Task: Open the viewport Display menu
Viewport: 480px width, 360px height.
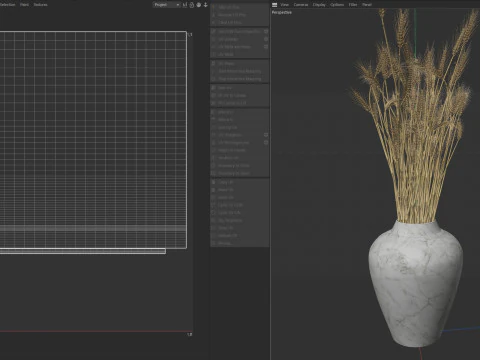Action: tap(319, 5)
